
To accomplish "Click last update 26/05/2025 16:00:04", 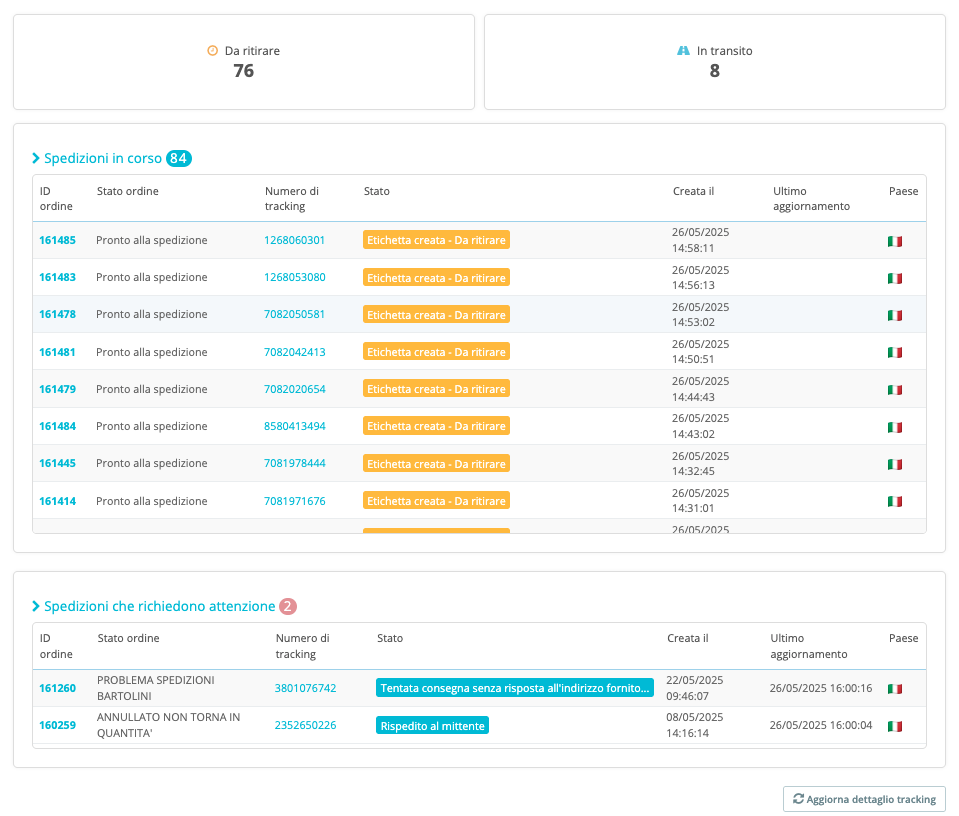I will click(821, 725).
